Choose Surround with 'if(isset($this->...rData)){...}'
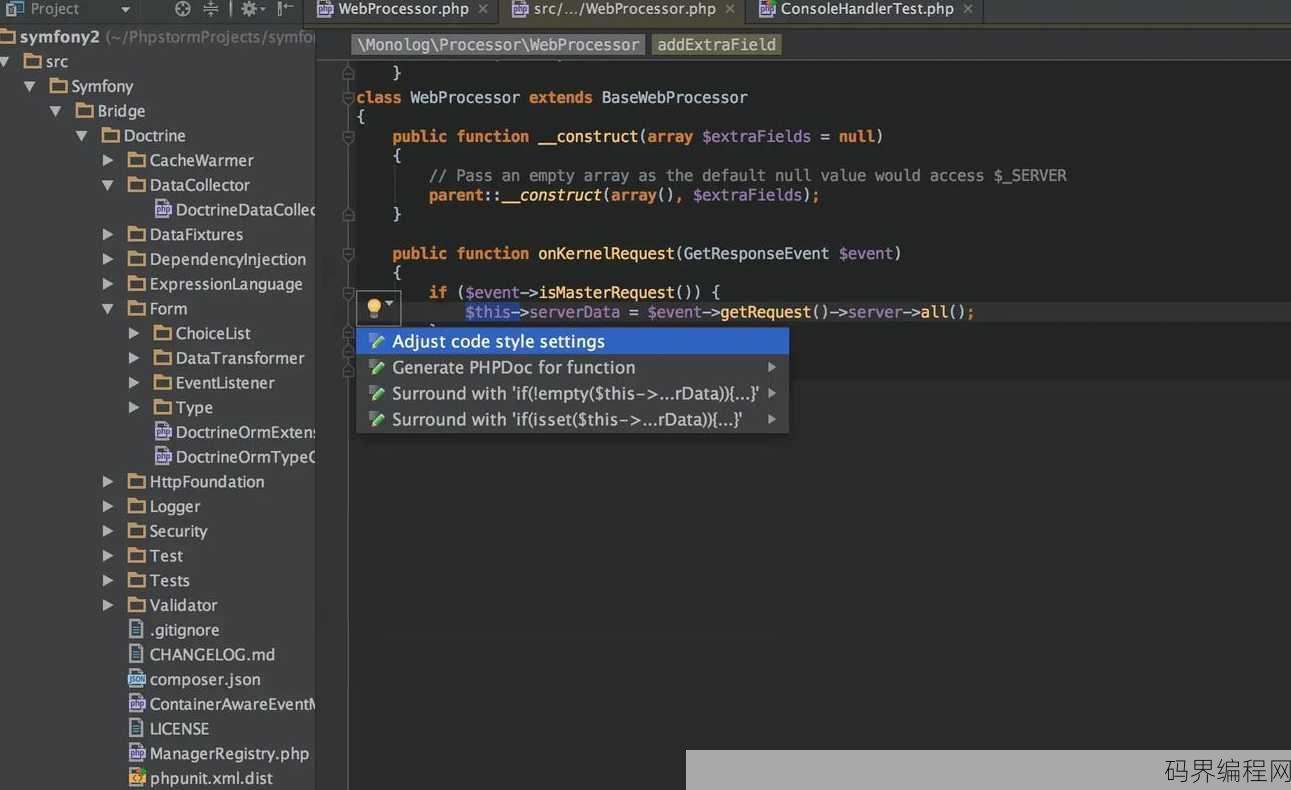The height and width of the screenshot is (790, 1291). pyautogui.click(x=572, y=419)
